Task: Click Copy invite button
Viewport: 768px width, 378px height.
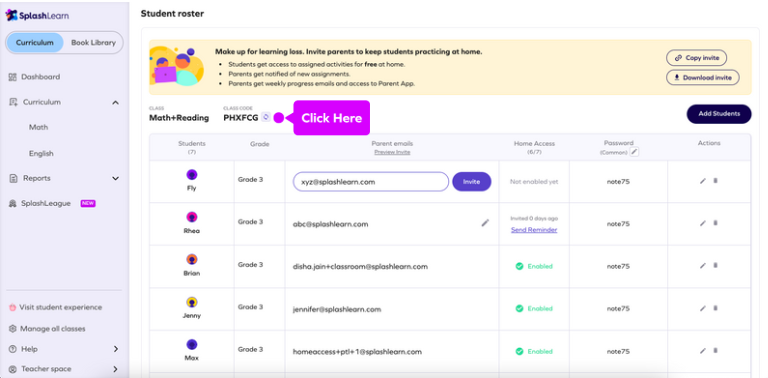Action: pyautogui.click(x=696, y=58)
